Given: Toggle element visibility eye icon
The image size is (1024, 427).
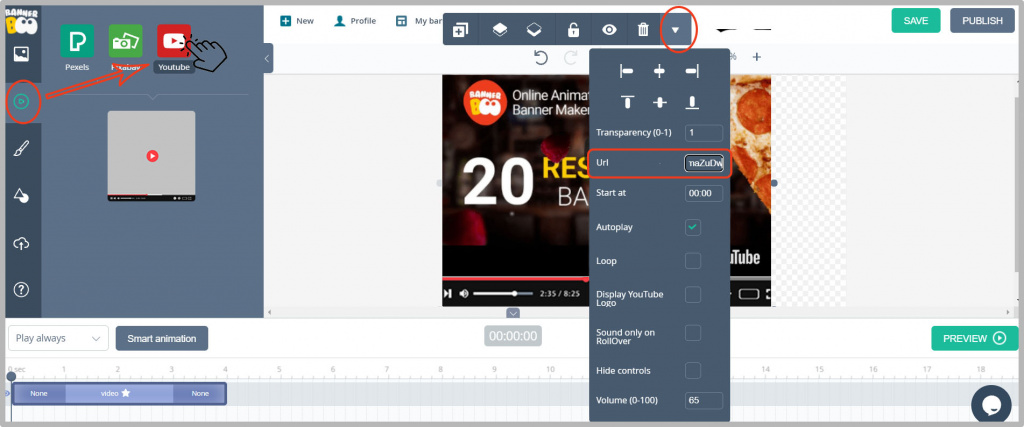Looking at the screenshot, I should [609, 30].
